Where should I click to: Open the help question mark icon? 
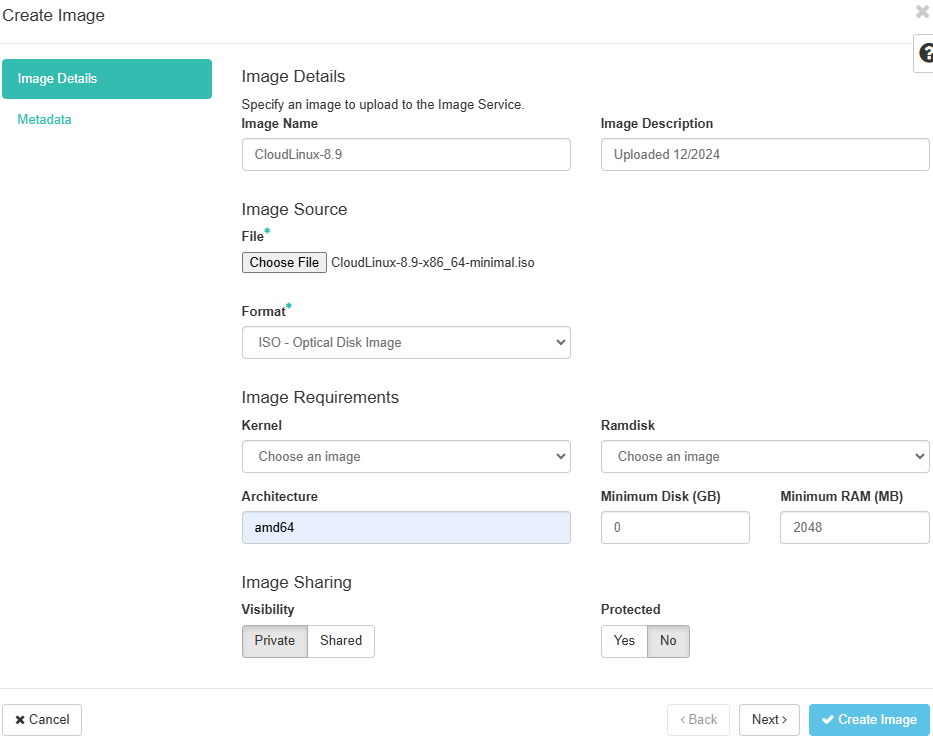click(x=925, y=53)
